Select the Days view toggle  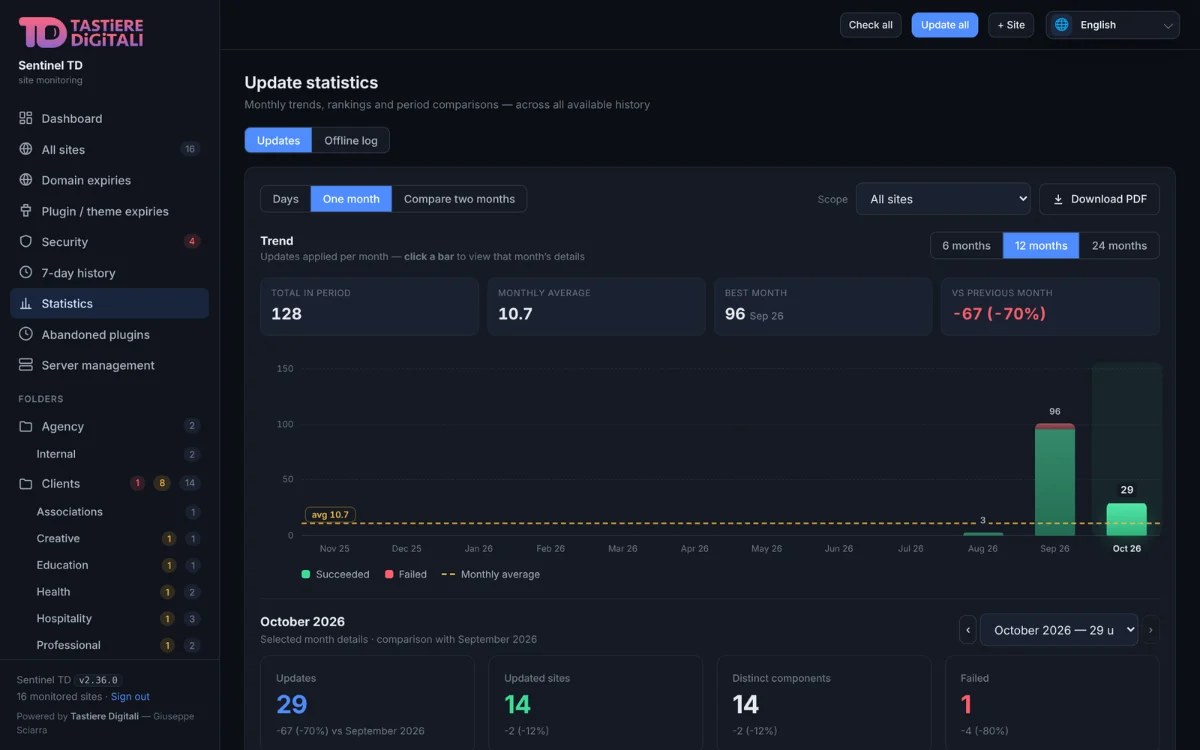pyautogui.click(x=286, y=199)
